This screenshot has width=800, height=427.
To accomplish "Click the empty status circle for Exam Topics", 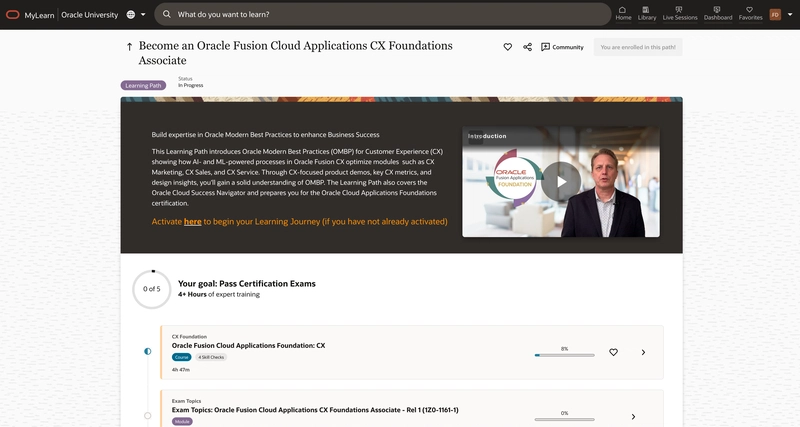I will point(147,416).
